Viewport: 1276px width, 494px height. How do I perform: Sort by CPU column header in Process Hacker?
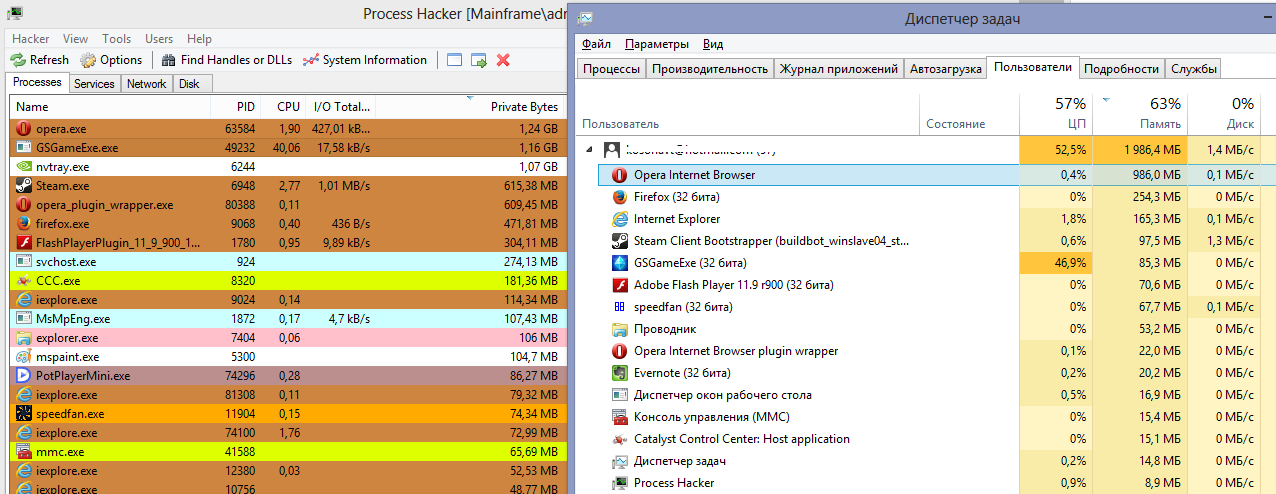tap(283, 107)
